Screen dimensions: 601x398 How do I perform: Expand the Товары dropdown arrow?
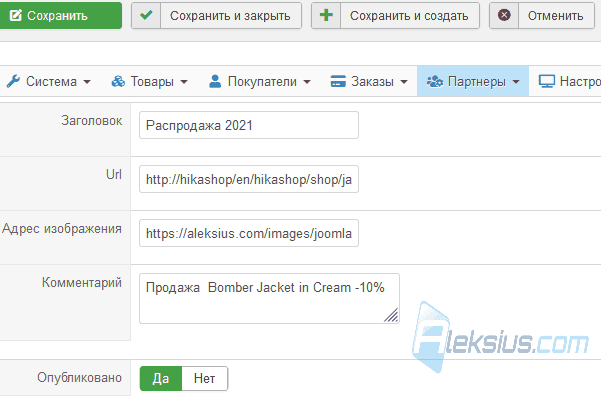tap(184, 82)
